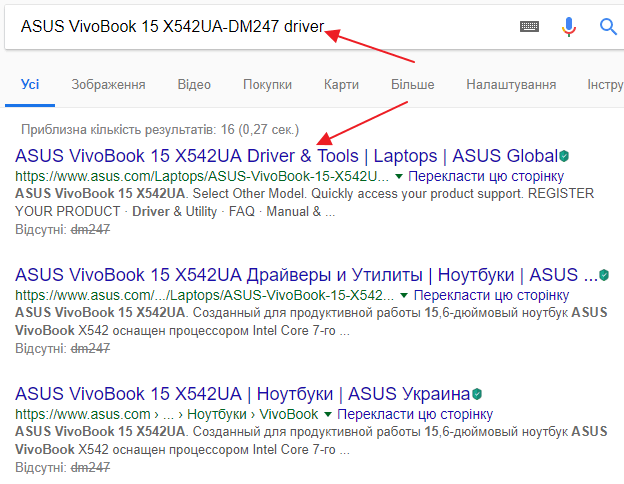624x484 pixels.
Task: Click the dm247 link under third result
Action: pos(90,466)
